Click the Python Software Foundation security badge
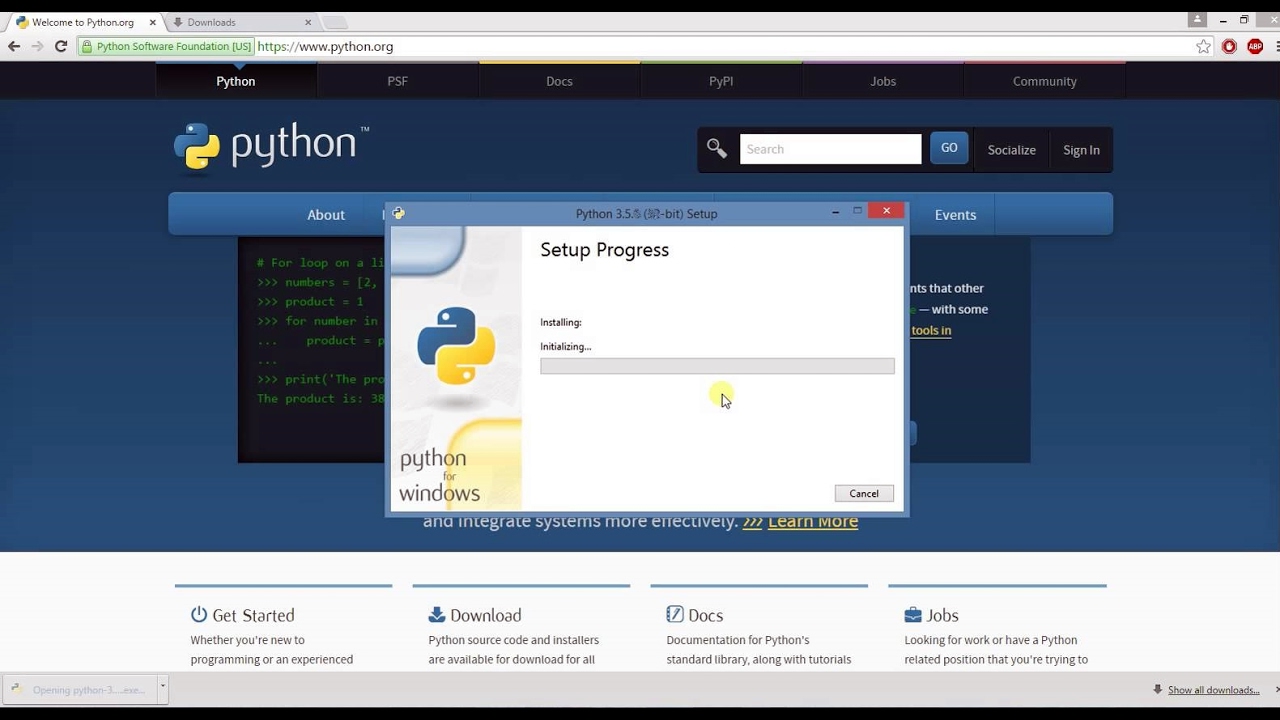Image resolution: width=1280 pixels, height=720 pixels. [166, 46]
